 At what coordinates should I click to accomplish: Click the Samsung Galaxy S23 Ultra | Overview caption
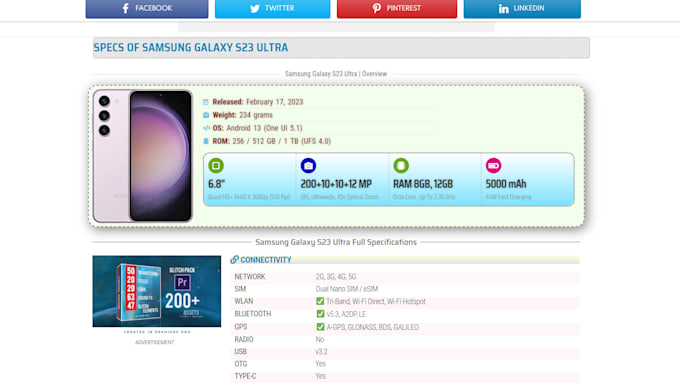[336, 74]
